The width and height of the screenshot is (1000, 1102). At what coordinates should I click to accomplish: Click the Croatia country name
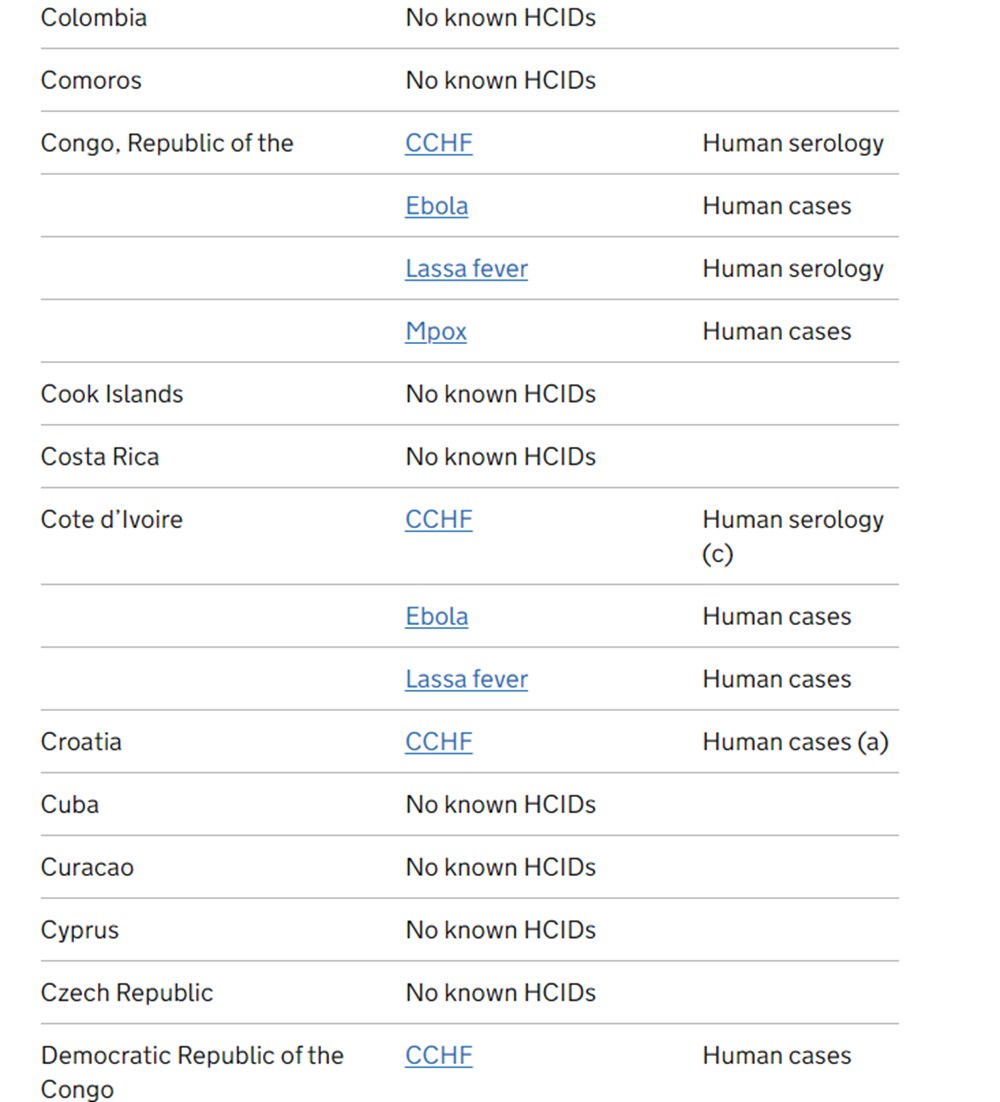click(81, 742)
